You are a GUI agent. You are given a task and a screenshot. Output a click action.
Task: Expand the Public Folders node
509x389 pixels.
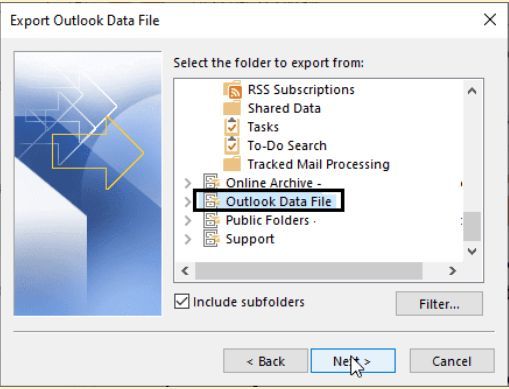click(x=188, y=220)
